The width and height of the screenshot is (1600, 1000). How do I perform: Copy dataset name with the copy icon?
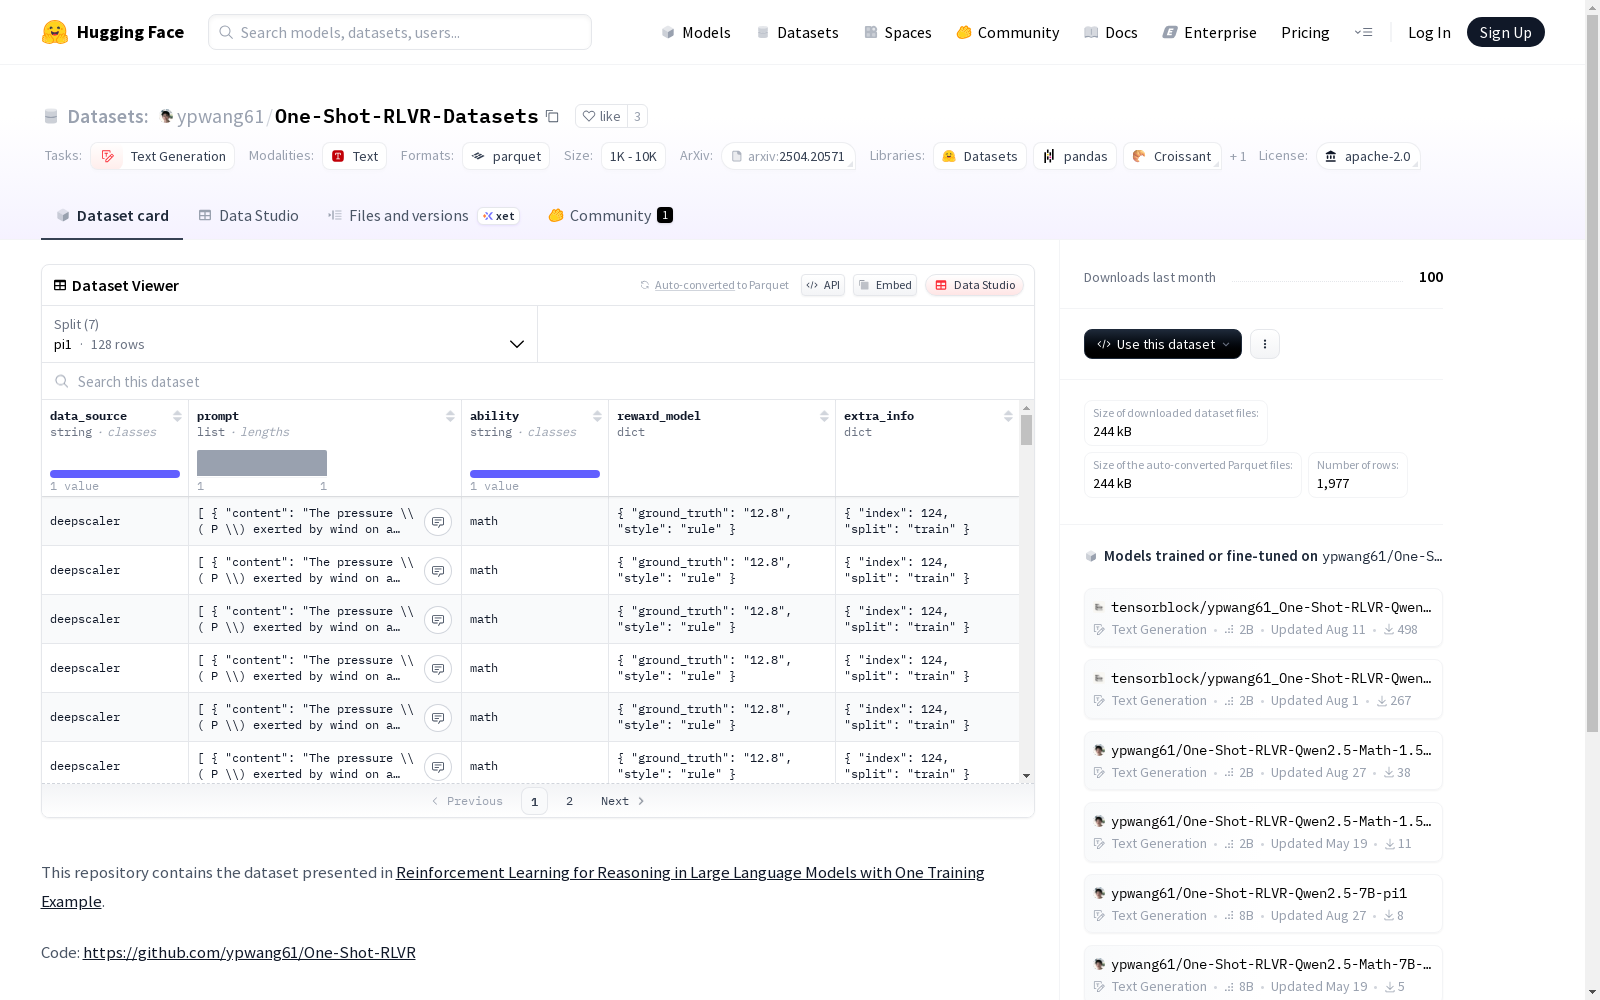tap(552, 116)
